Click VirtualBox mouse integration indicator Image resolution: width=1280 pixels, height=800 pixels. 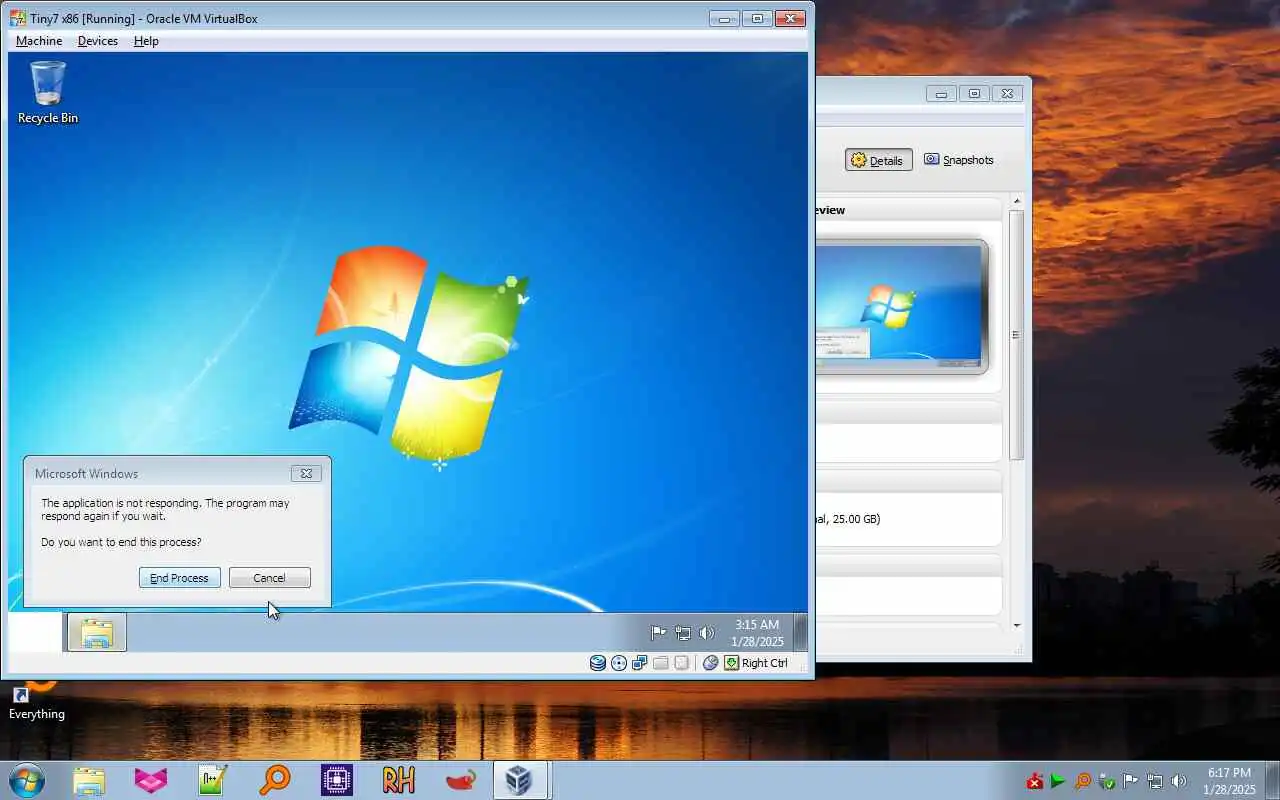711,663
